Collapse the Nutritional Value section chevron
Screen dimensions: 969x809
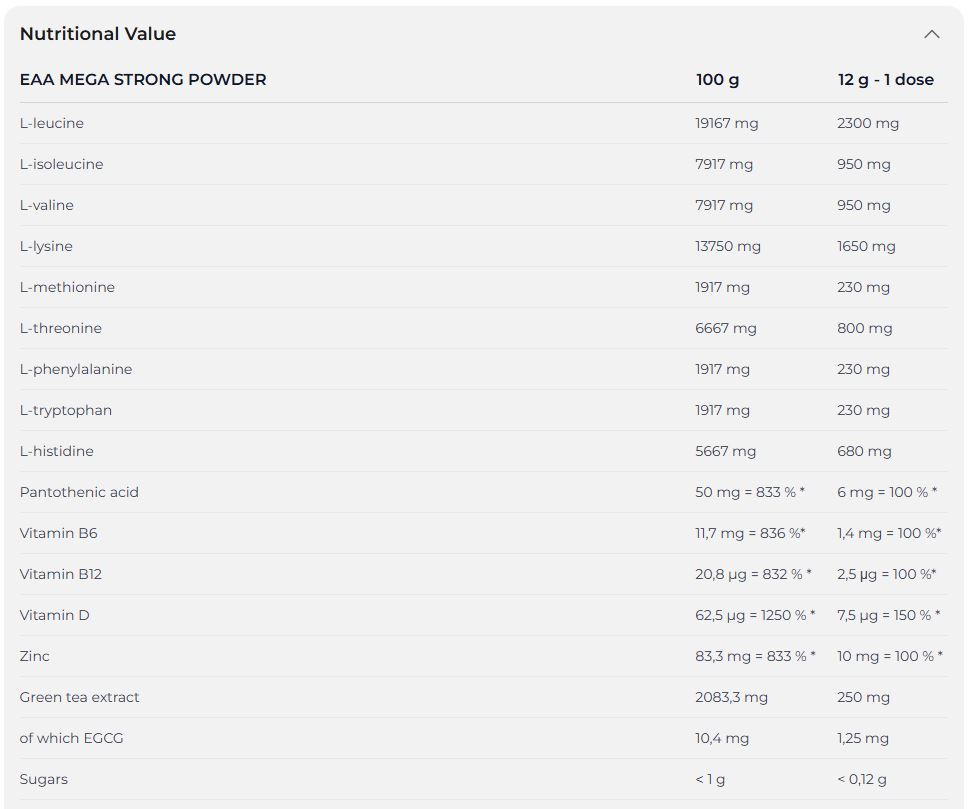(x=931, y=34)
